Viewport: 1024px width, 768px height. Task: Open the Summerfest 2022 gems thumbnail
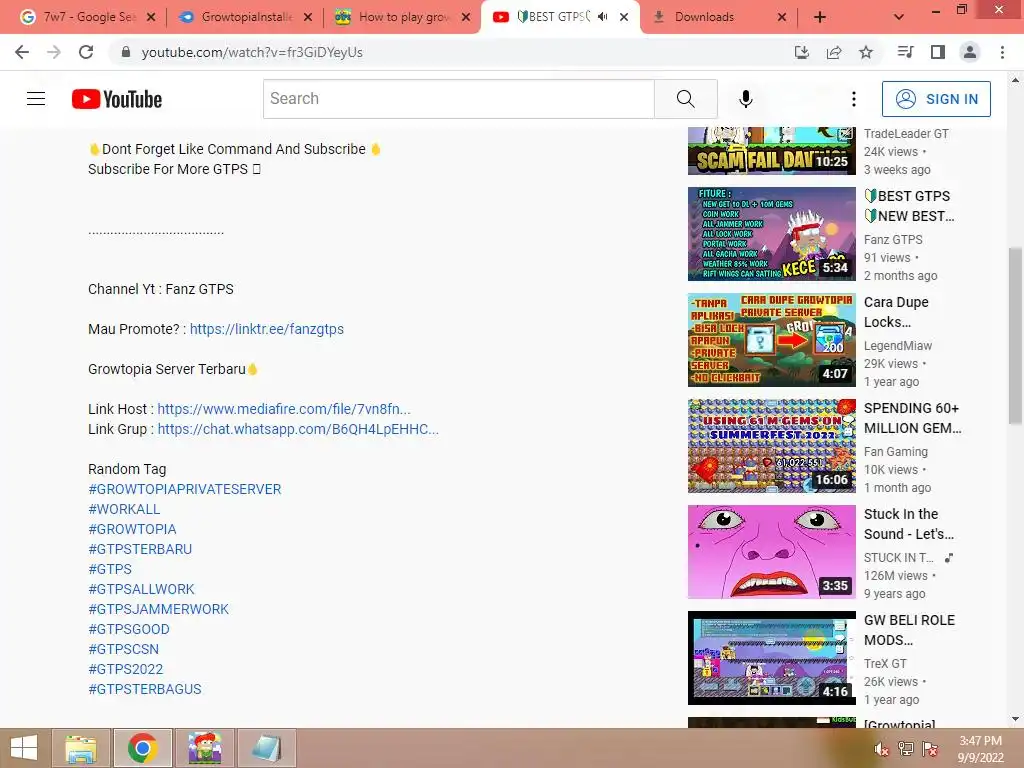point(771,446)
